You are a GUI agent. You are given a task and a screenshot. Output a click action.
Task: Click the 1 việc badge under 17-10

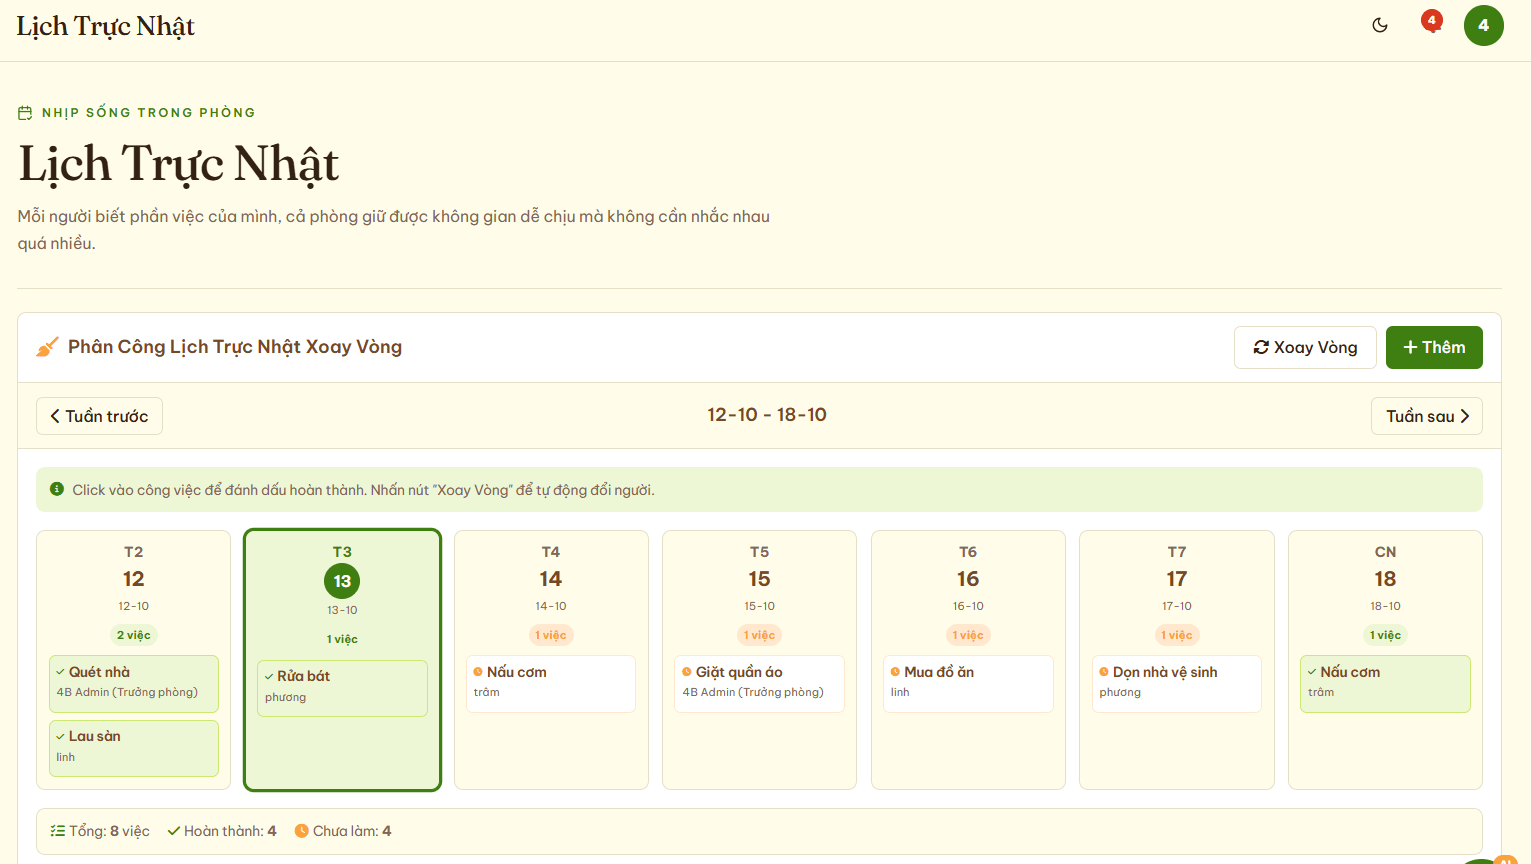pos(1177,635)
